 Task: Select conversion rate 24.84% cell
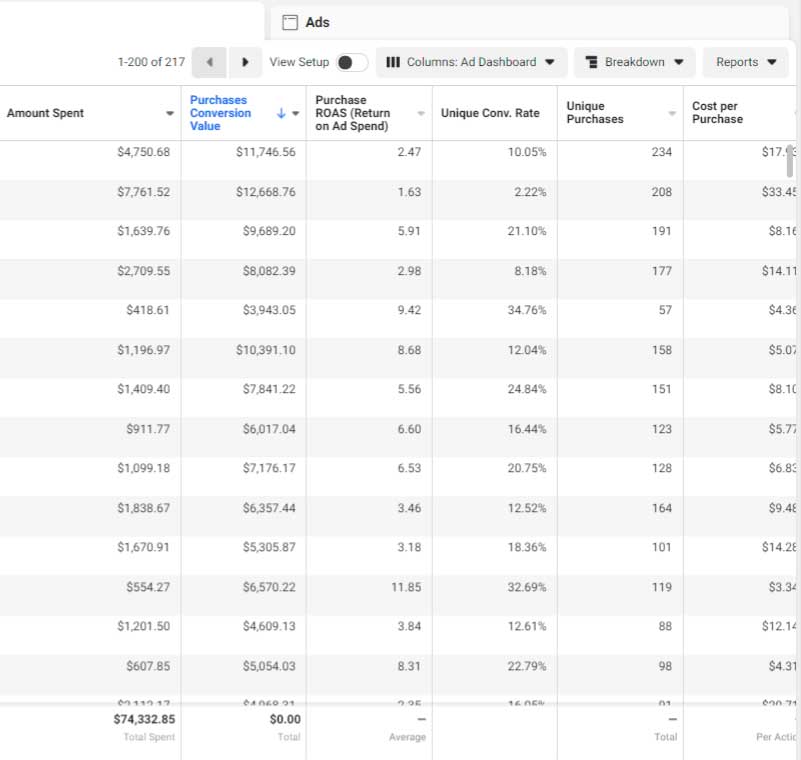[x=527, y=390]
